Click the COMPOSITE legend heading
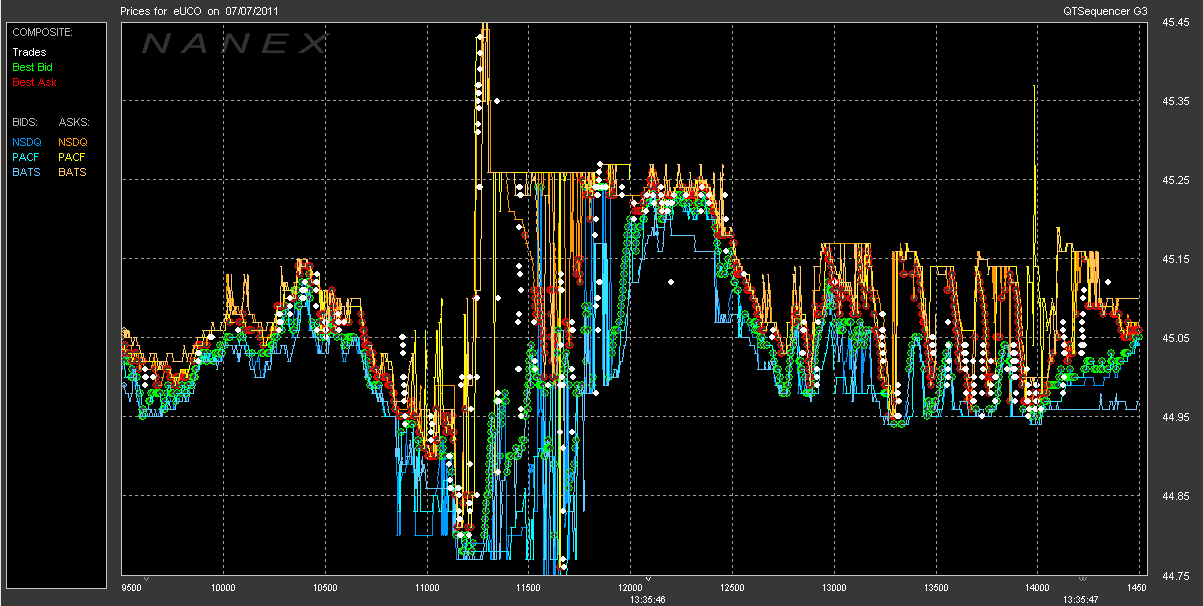 [43, 32]
